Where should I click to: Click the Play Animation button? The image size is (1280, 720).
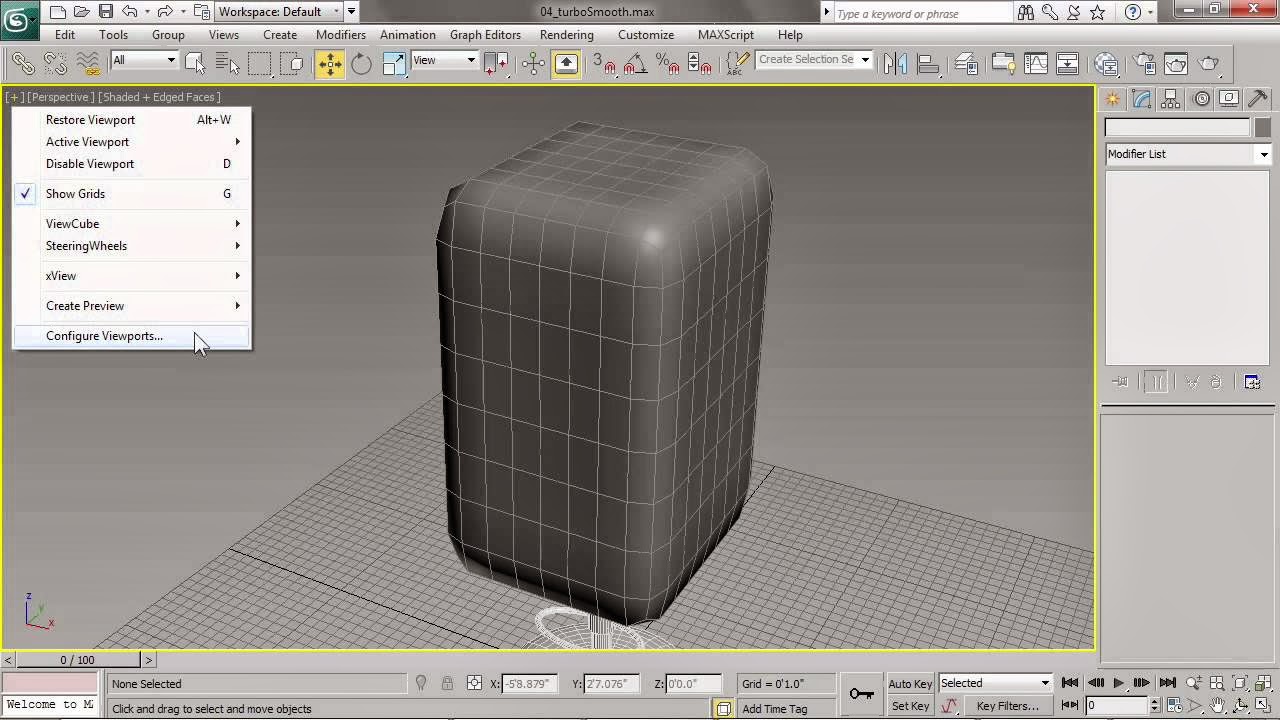(1118, 683)
